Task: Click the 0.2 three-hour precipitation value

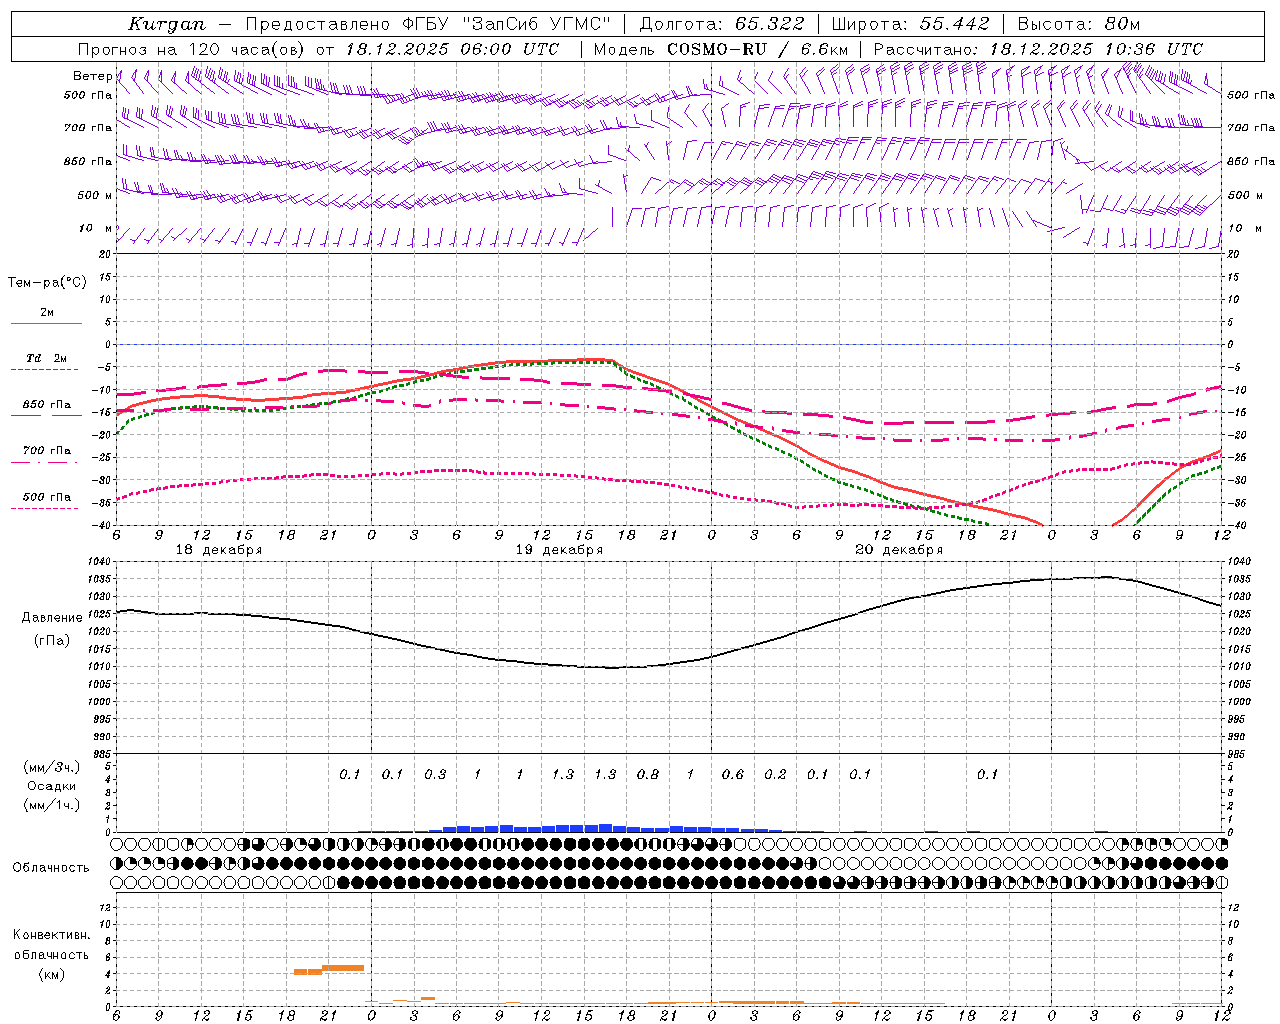Action: [775, 774]
